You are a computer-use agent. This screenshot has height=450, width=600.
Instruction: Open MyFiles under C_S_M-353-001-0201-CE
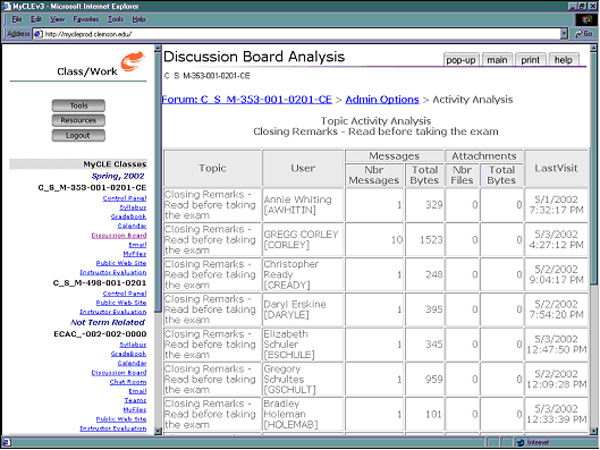[134, 254]
